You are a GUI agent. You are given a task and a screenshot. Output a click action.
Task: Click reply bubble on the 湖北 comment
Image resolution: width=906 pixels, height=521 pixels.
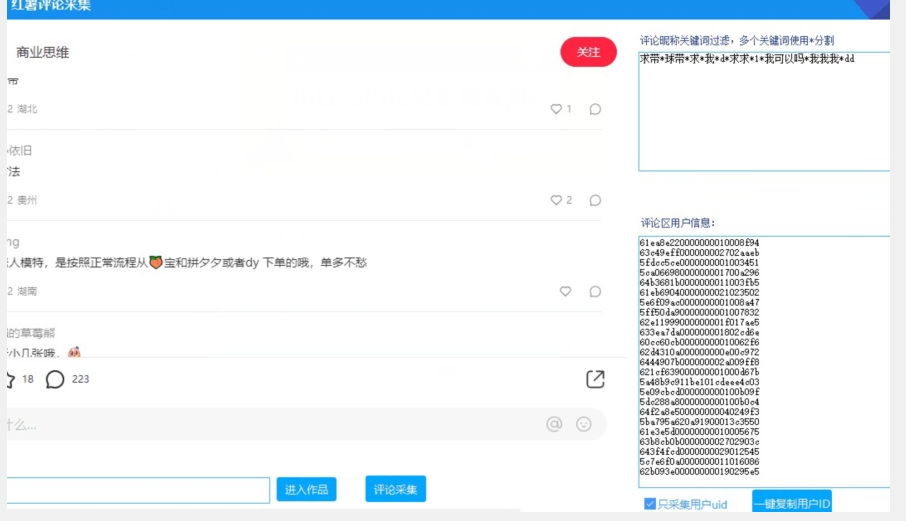tap(595, 109)
